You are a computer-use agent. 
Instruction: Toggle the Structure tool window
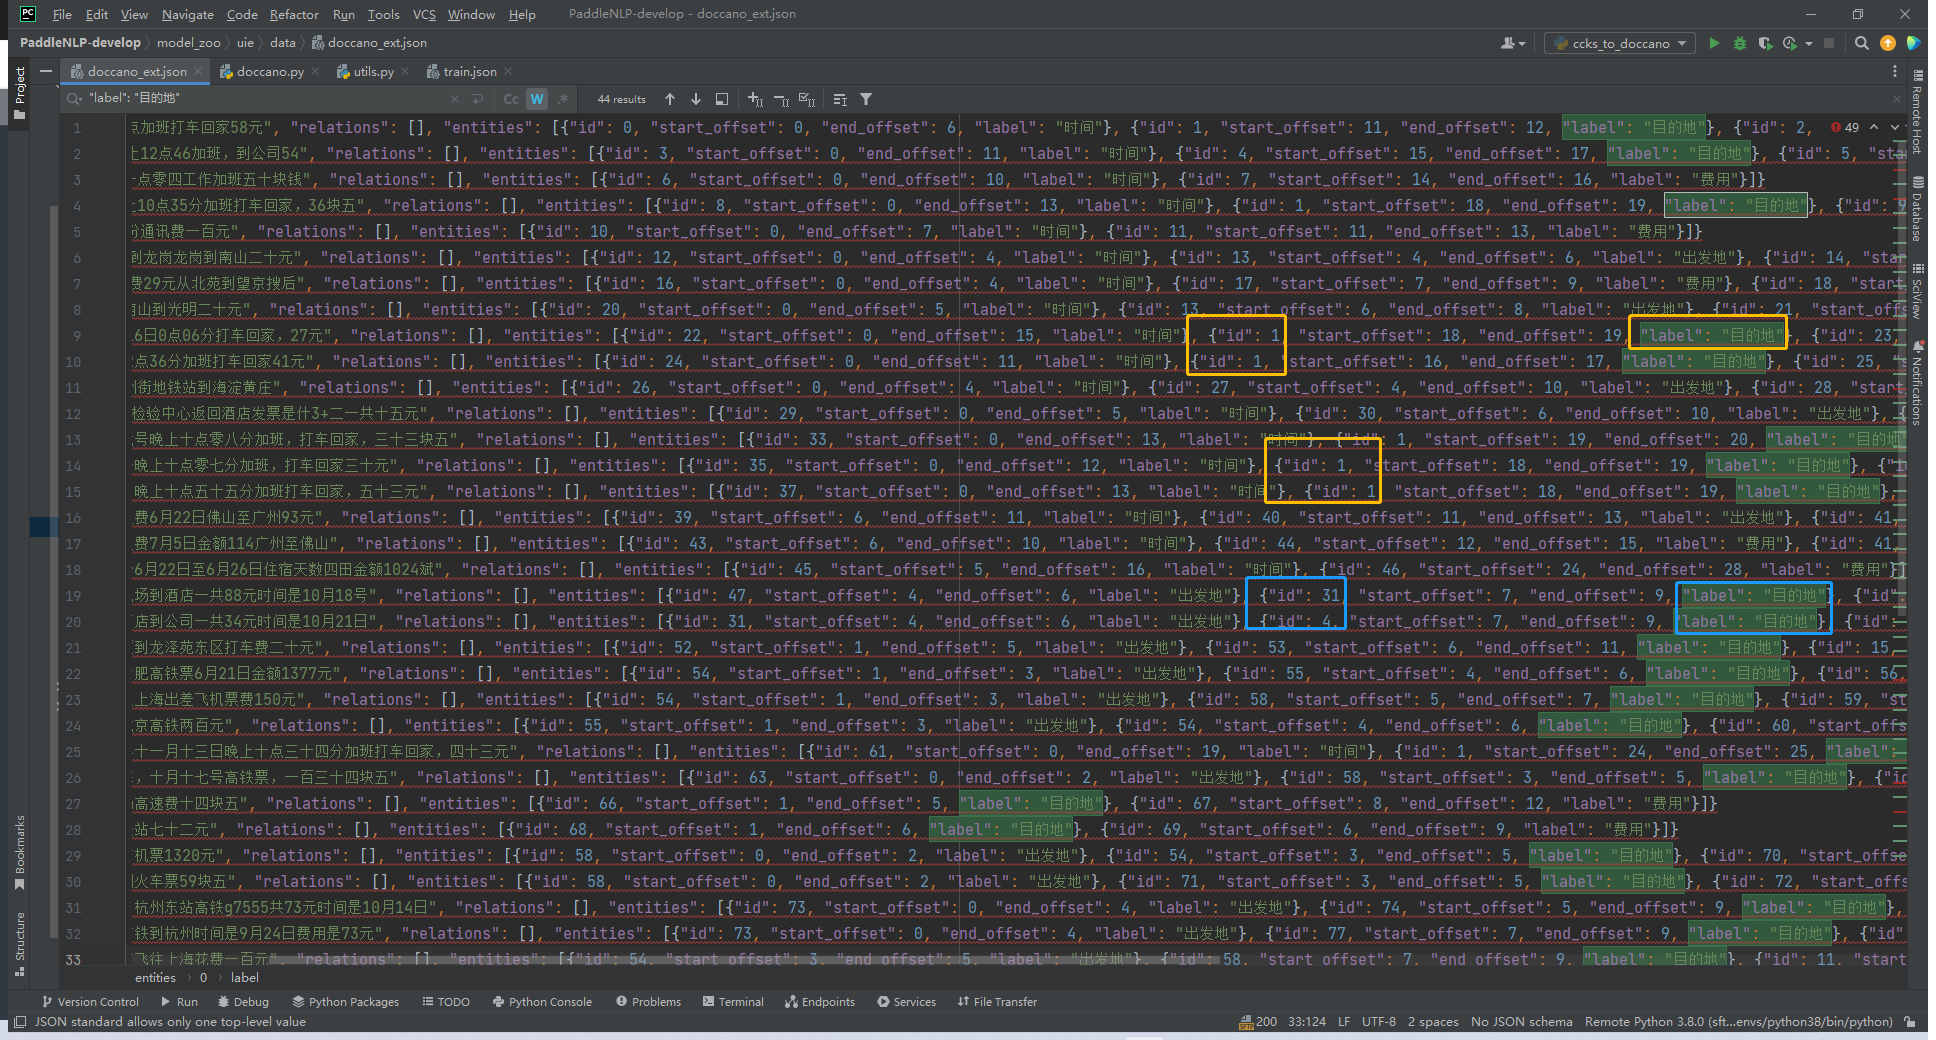pos(19,943)
